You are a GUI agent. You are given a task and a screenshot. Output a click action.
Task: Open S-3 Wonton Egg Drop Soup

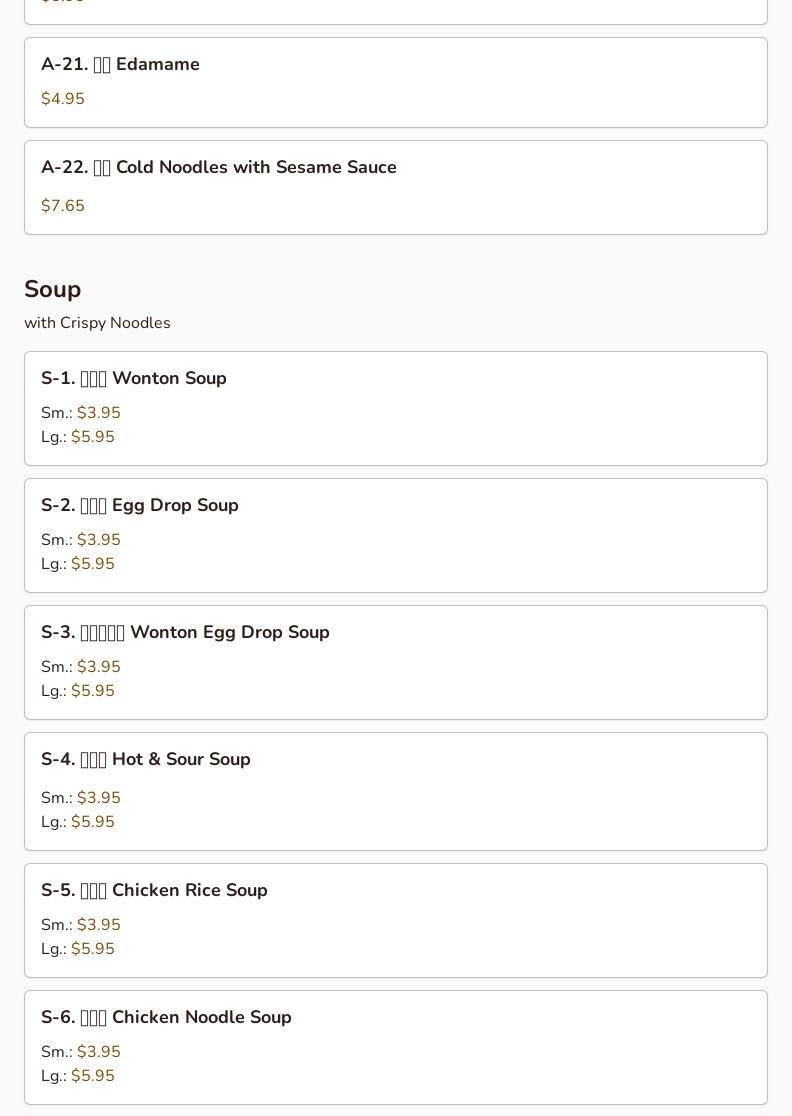pos(185,632)
